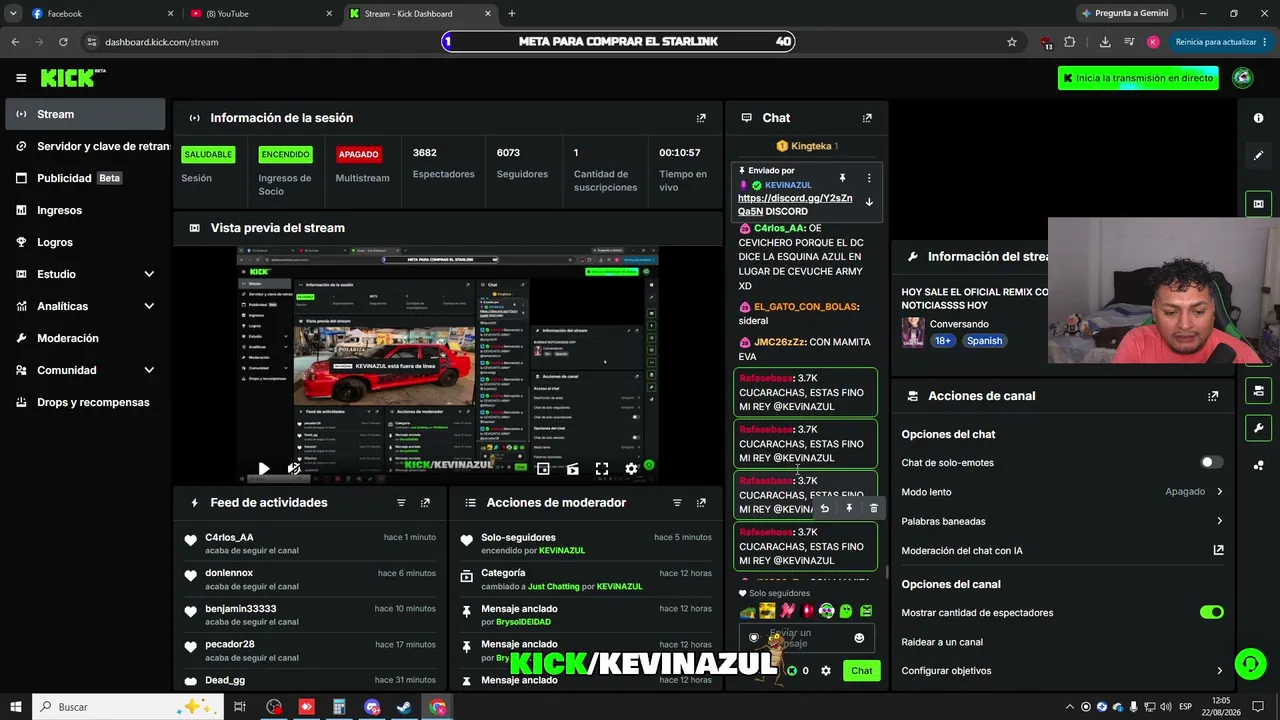The height and width of the screenshot is (720, 1280).
Task: Filter the Feed de actividades list
Action: 401,503
